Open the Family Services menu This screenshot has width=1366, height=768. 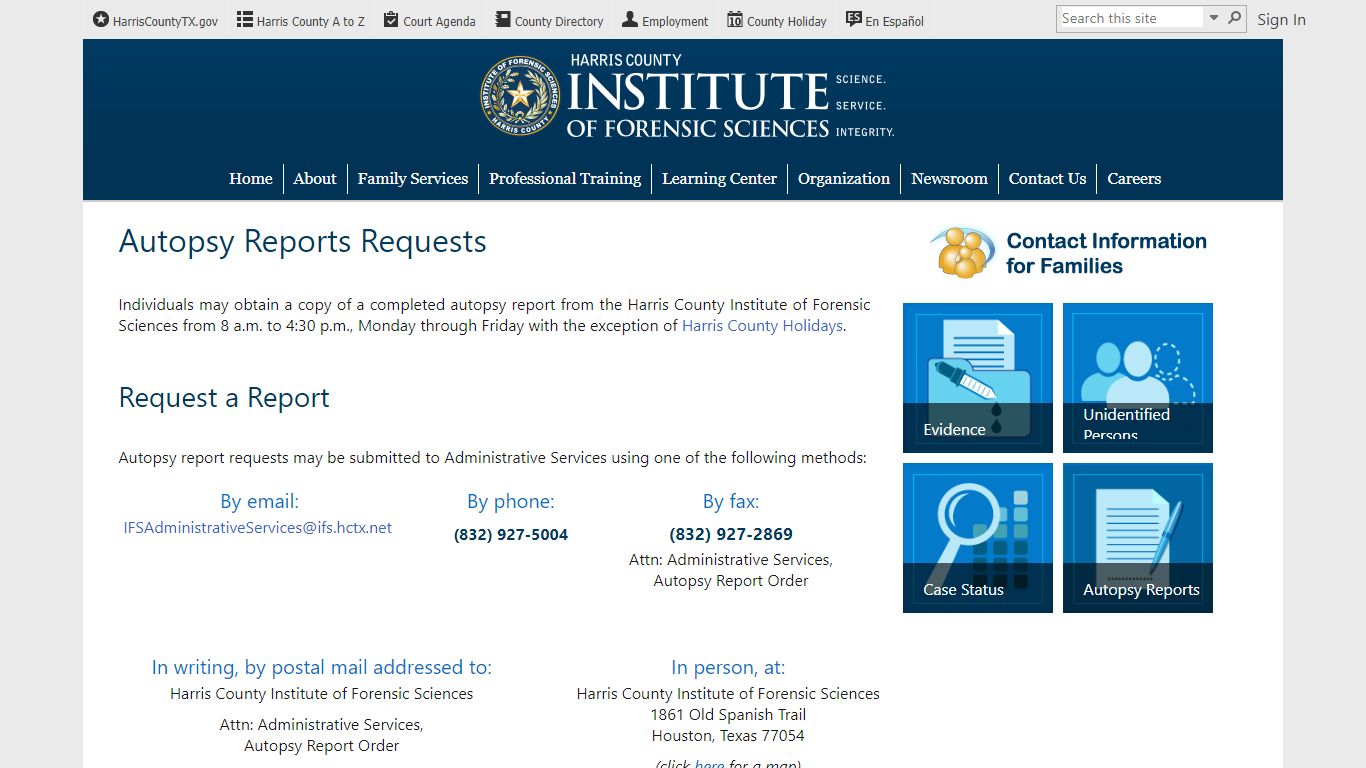(x=413, y=179)
